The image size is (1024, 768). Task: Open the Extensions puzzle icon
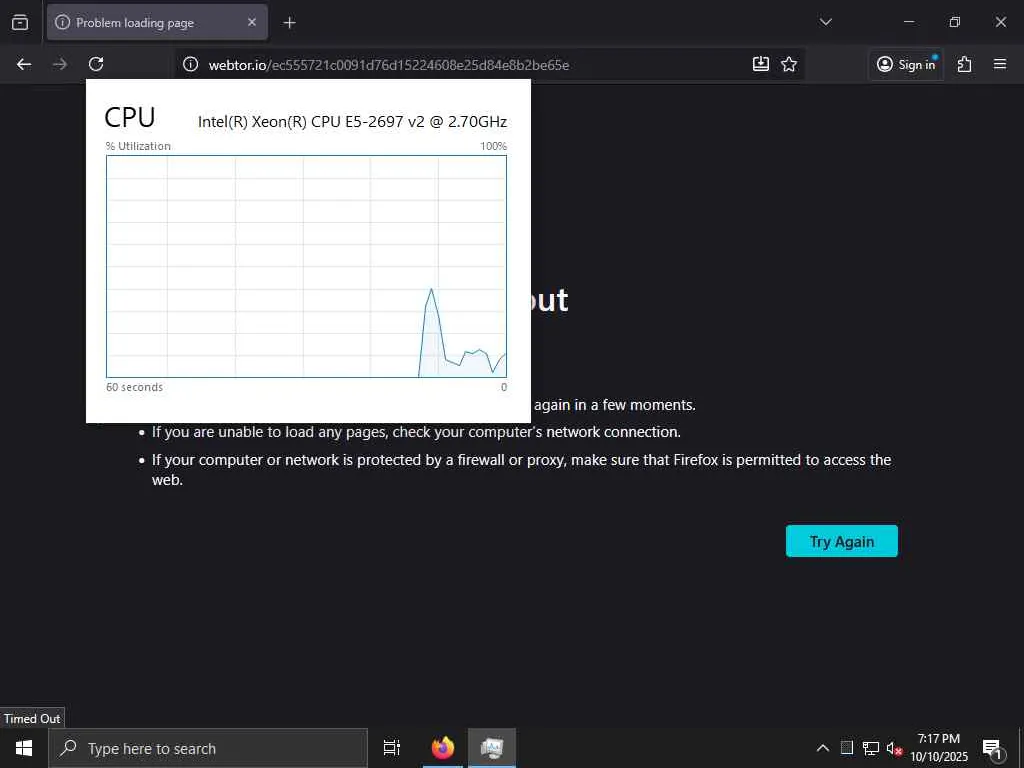click(x=965, y=64)
